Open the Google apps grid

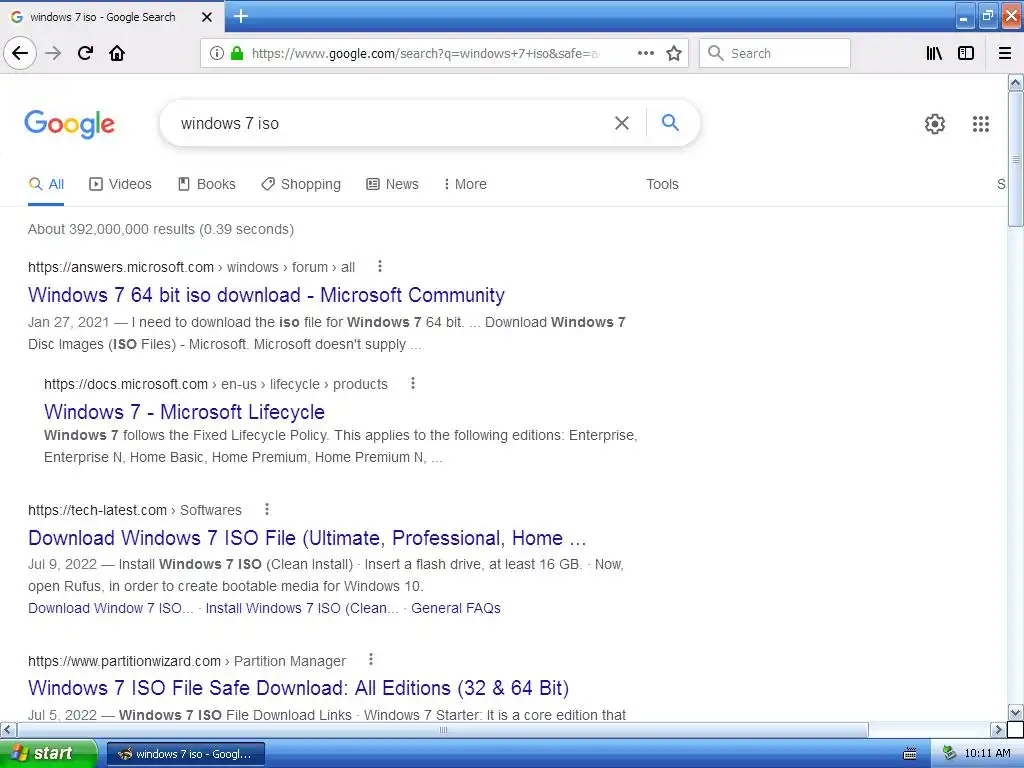980,123
